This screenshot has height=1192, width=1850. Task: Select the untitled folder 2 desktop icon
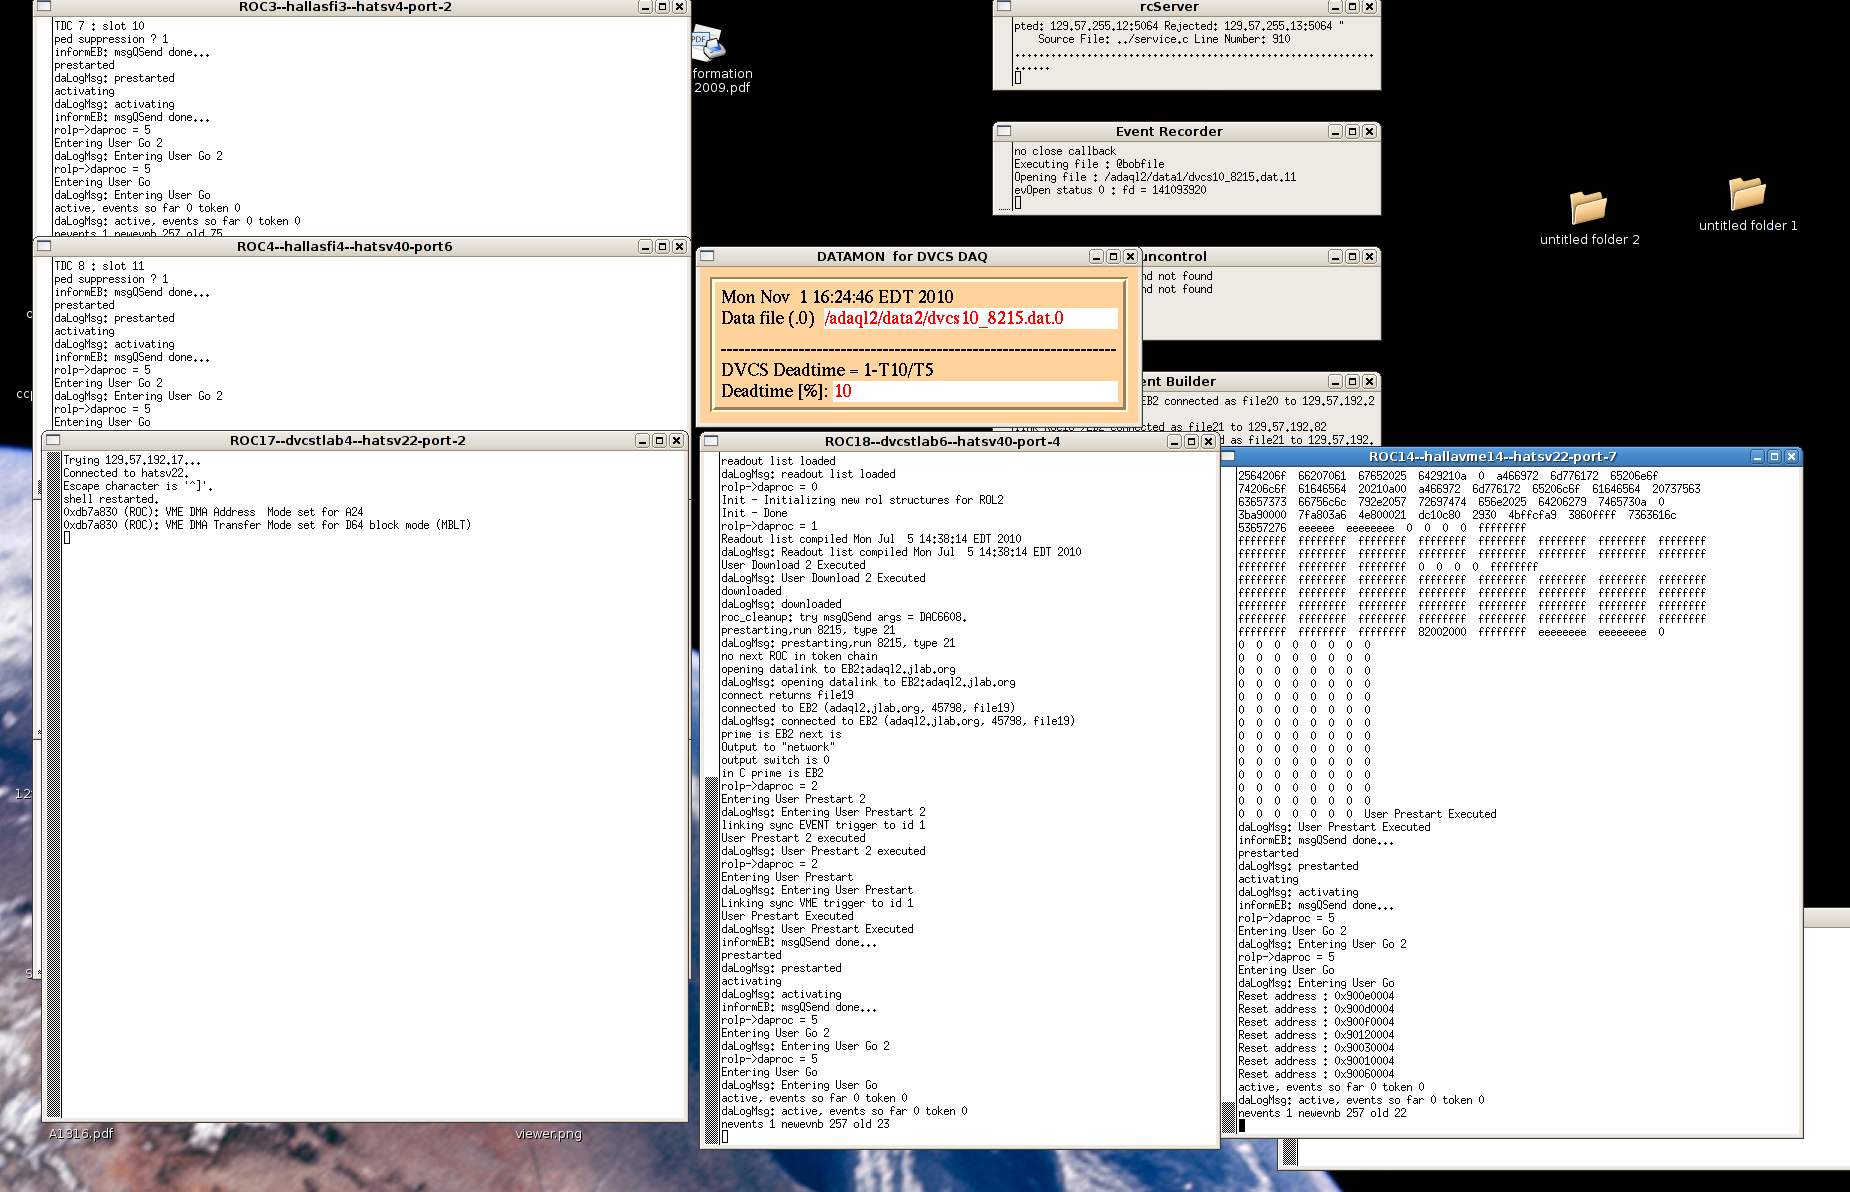coord(1589,218)
